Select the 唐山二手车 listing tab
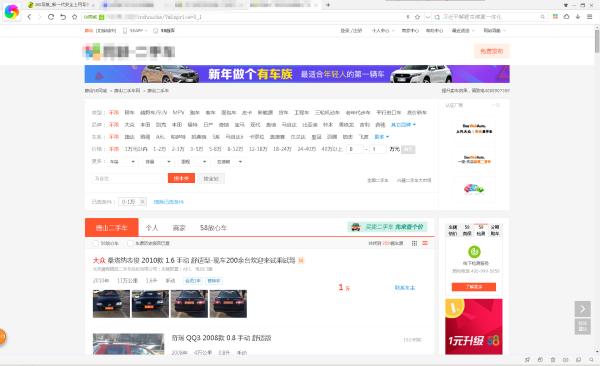This screenshot has width=600, height=366. [112, 228]
